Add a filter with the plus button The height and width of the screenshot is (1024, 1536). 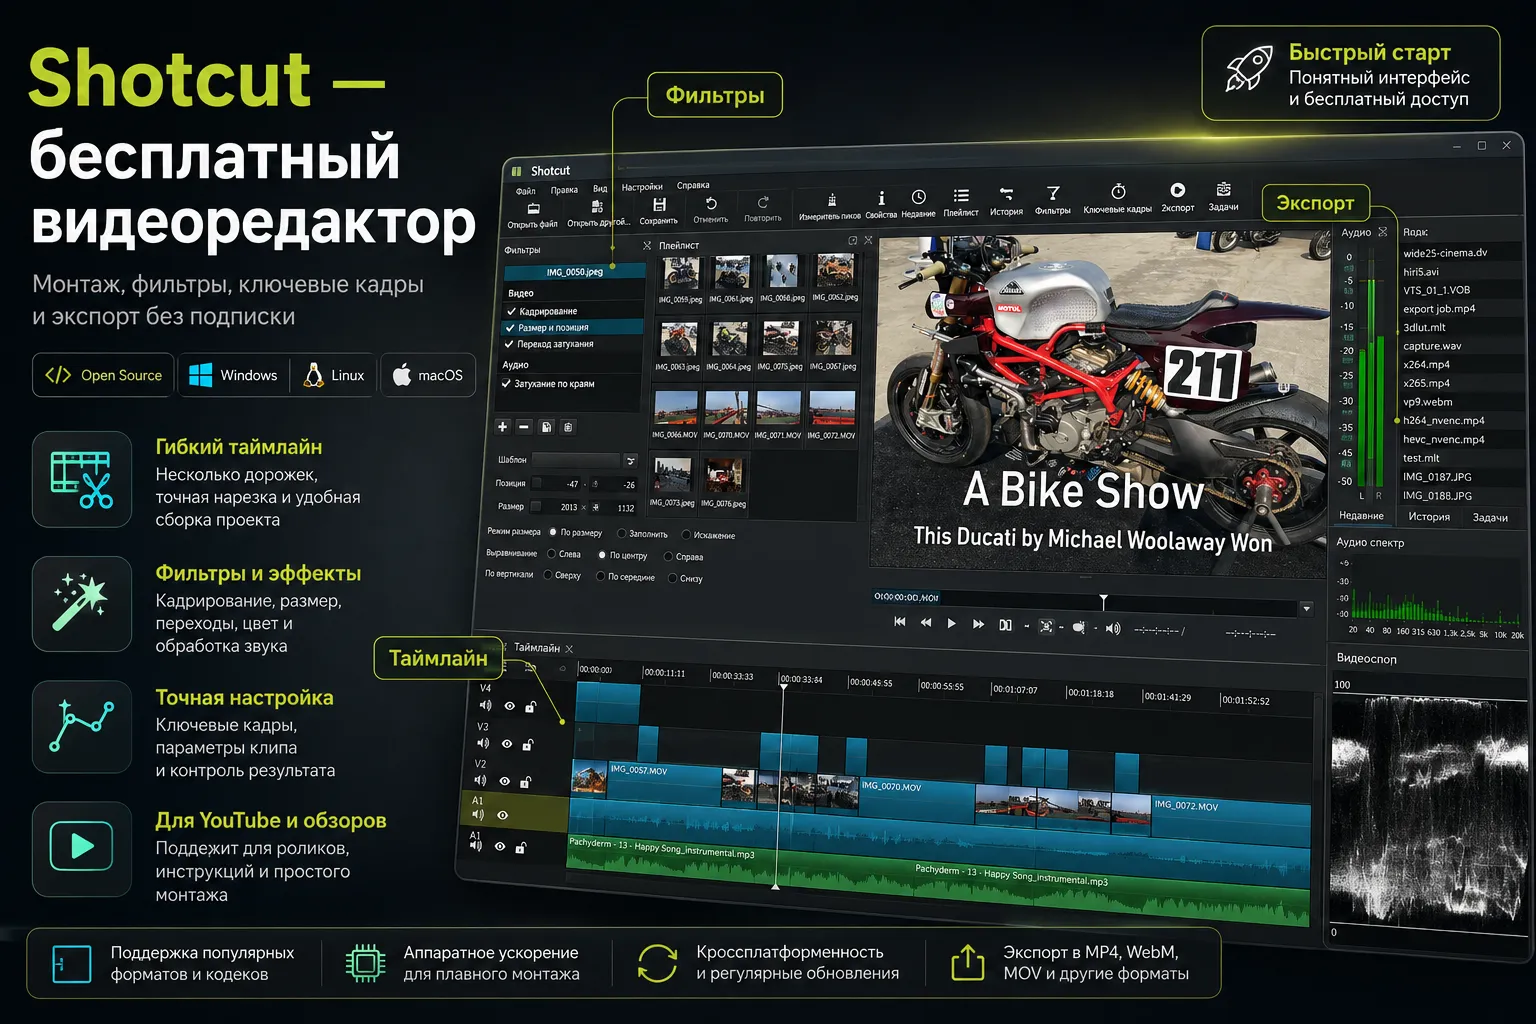pos(502,426)
